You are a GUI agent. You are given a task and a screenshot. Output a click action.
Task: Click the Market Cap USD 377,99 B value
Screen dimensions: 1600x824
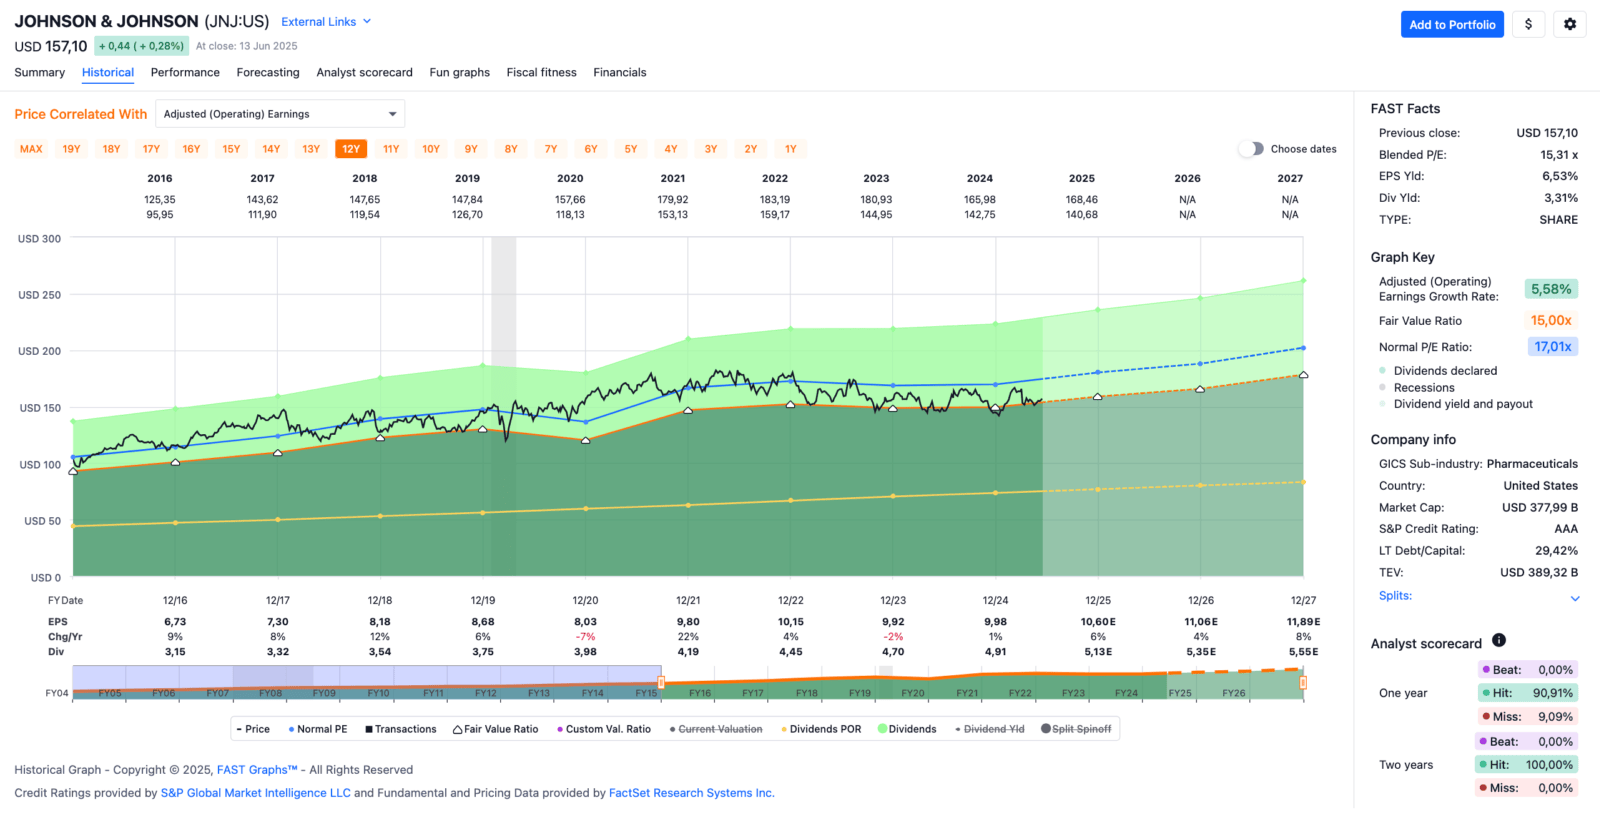tap(1540, 508)
